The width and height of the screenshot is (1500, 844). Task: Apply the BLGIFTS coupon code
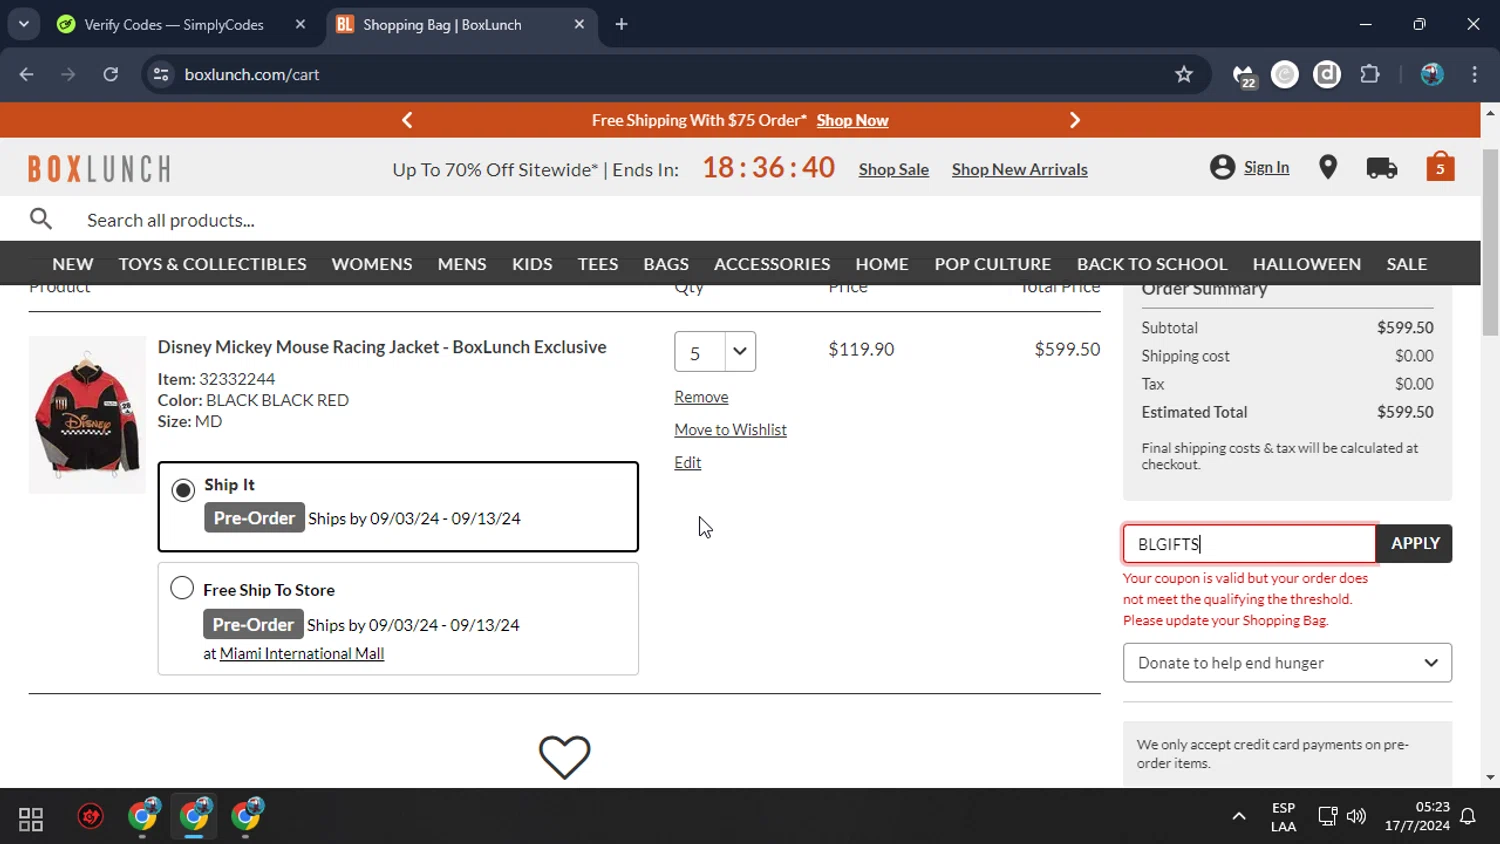click(1415, 544)
